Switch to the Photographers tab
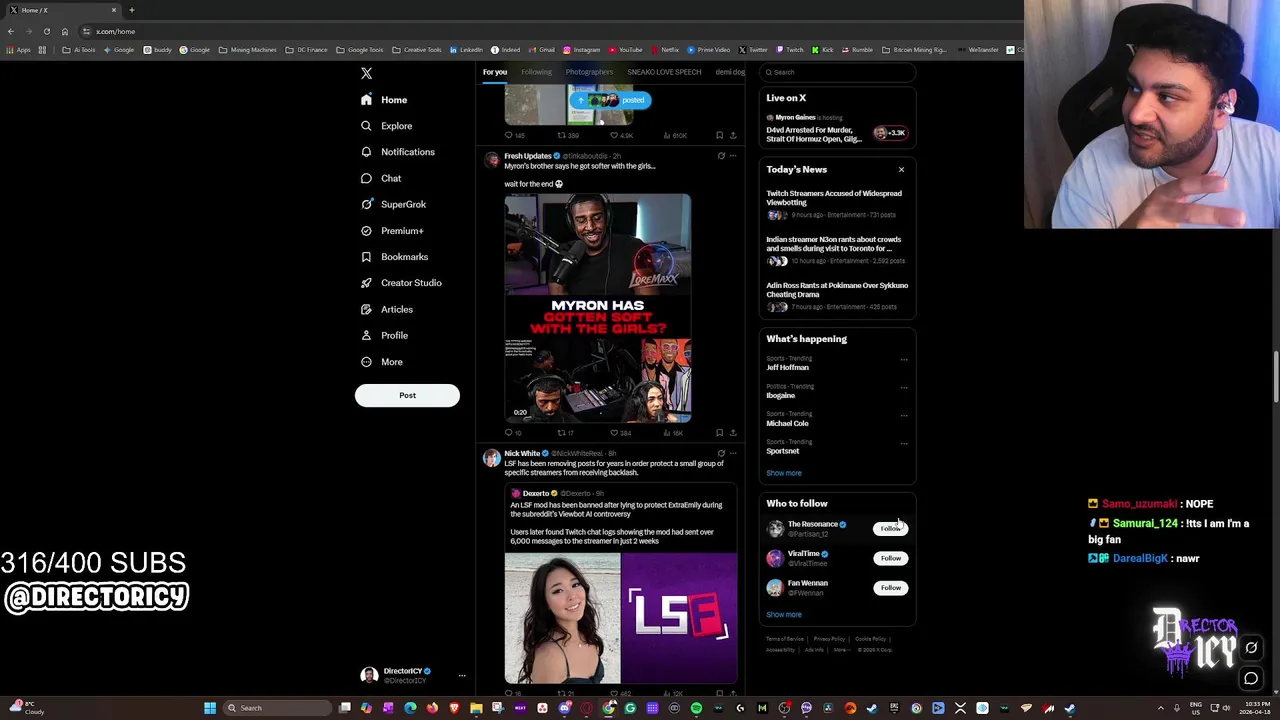1280x720 pixels. tap(589, 72)
